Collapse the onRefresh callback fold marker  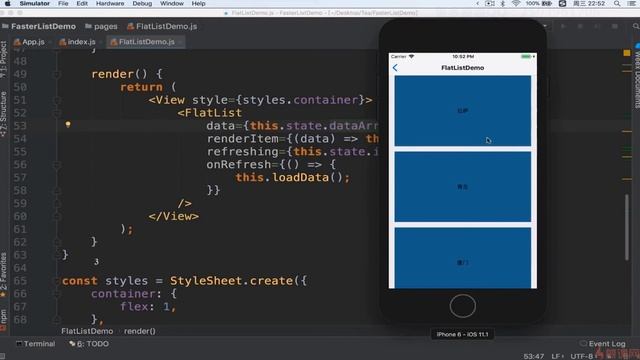[57, 165]
